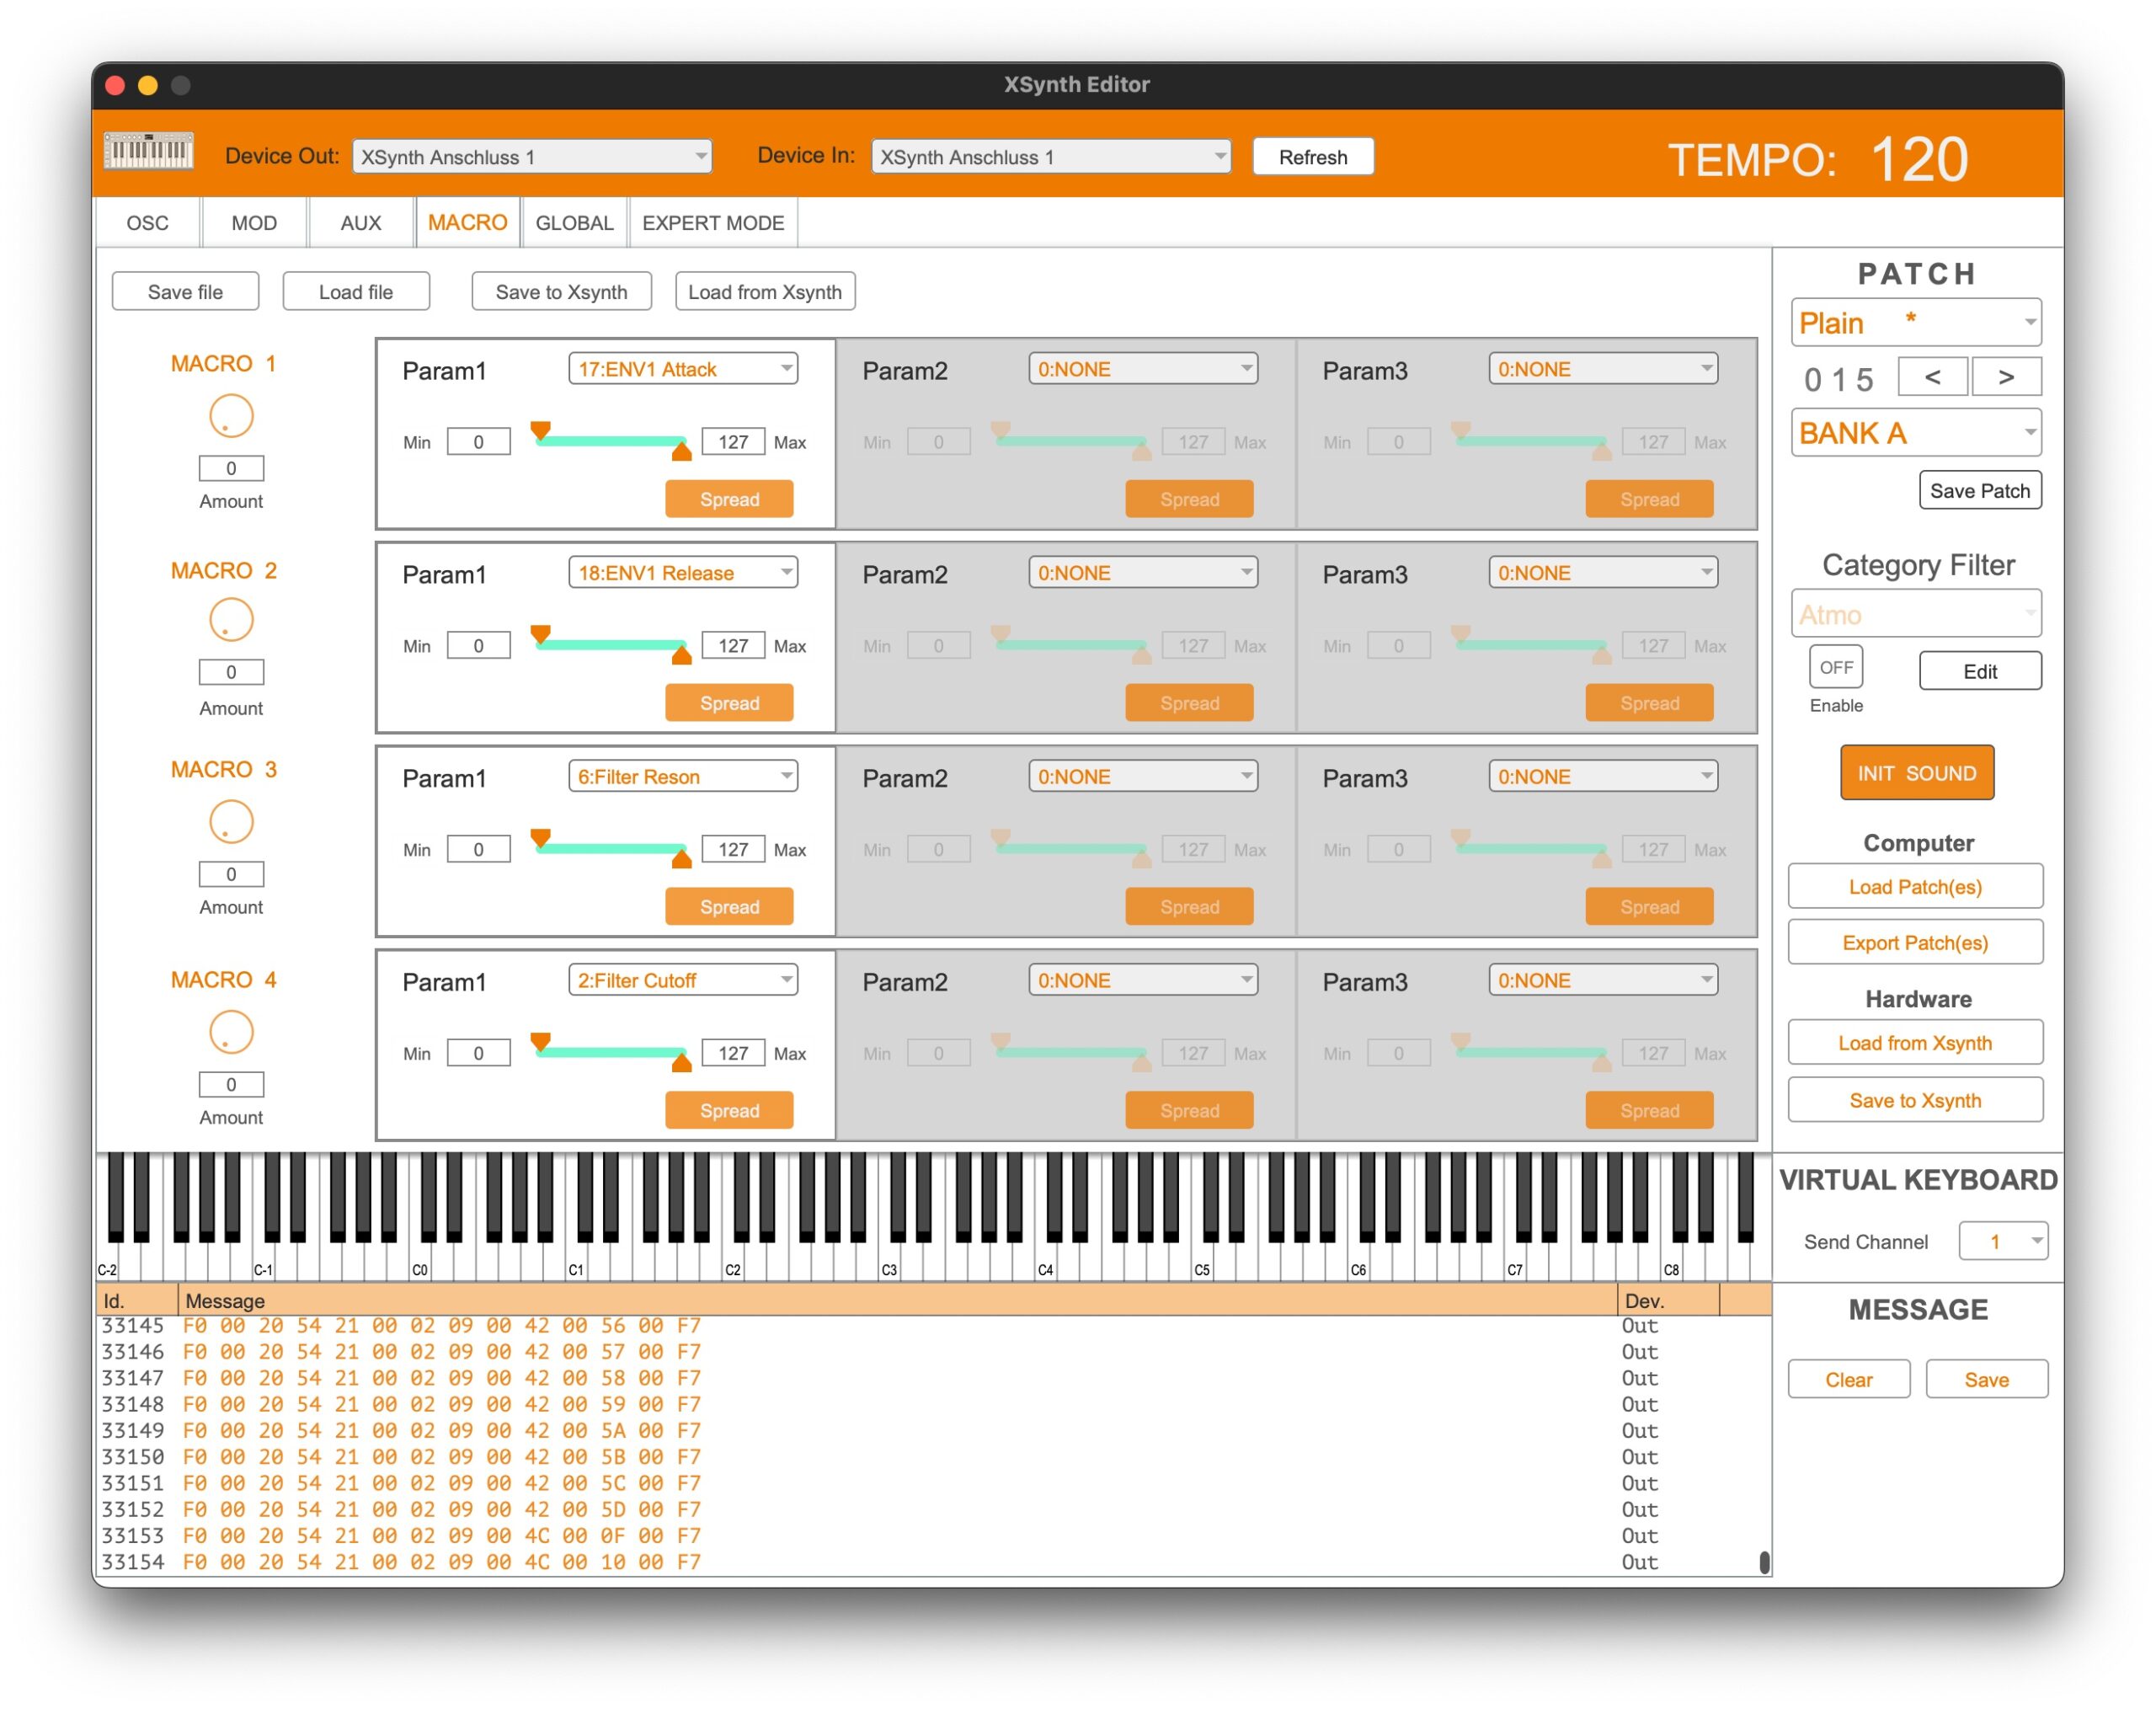Open the Device In dropdown

click(x=1050, y=157)
